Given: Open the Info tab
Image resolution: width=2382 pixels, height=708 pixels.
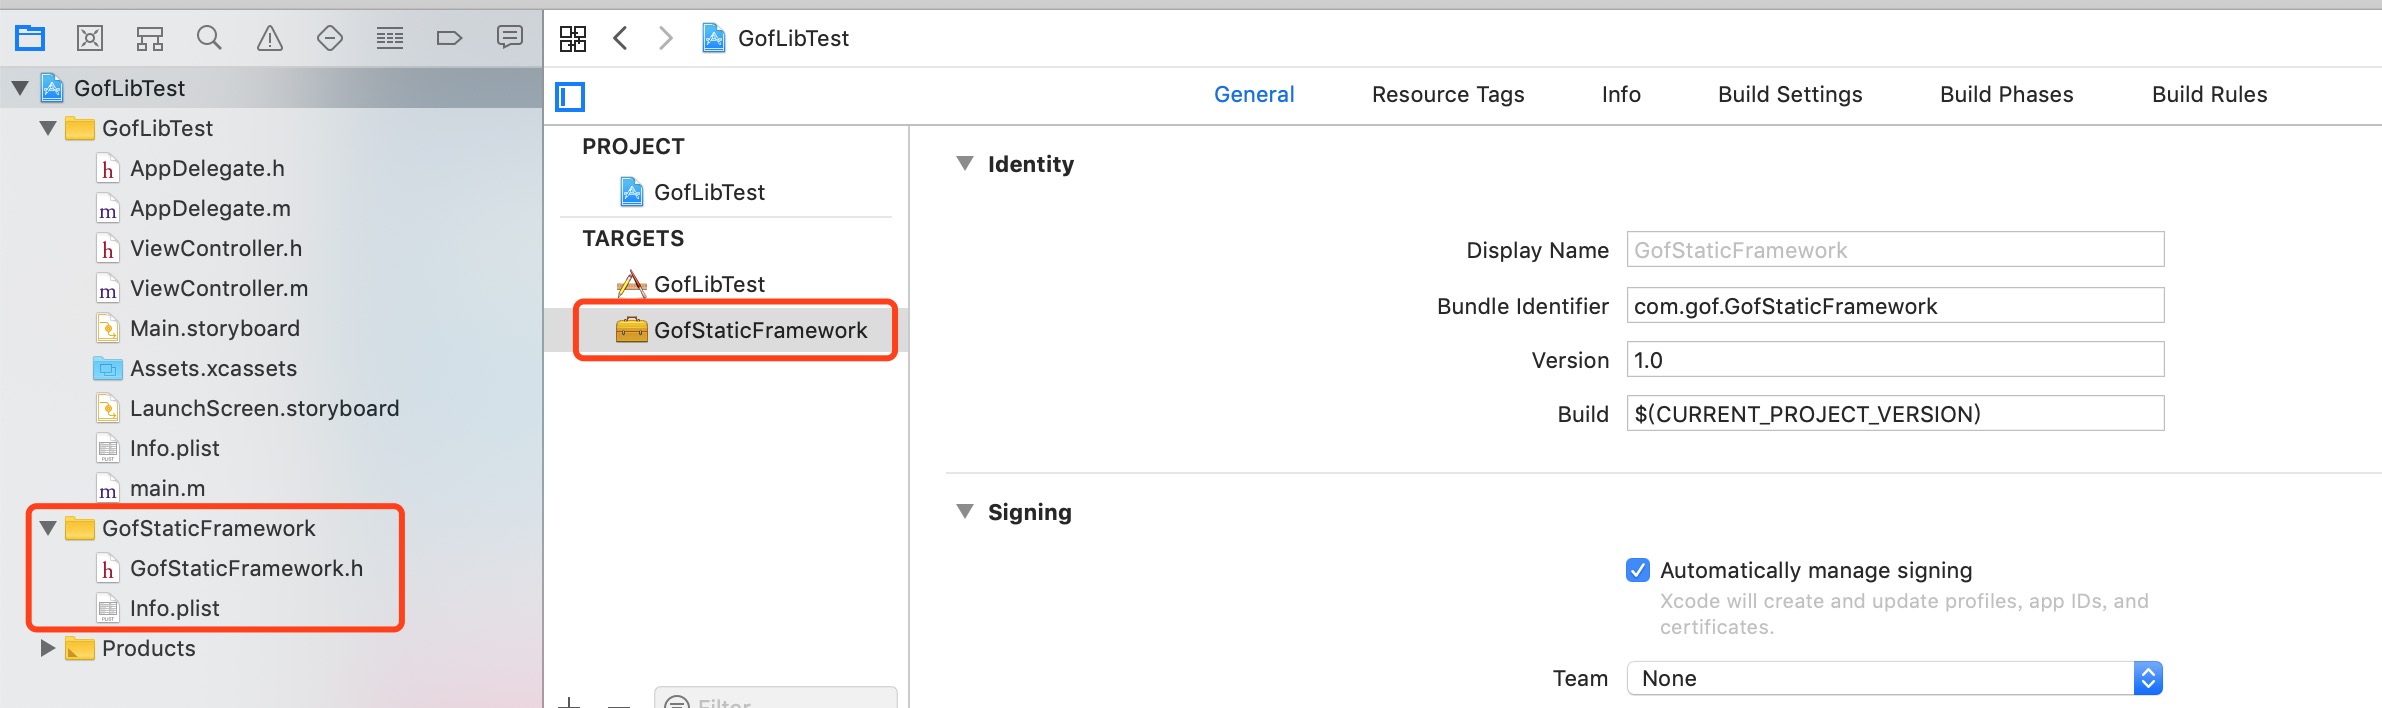Looking at the screenshot, I should coord(1621,94).
